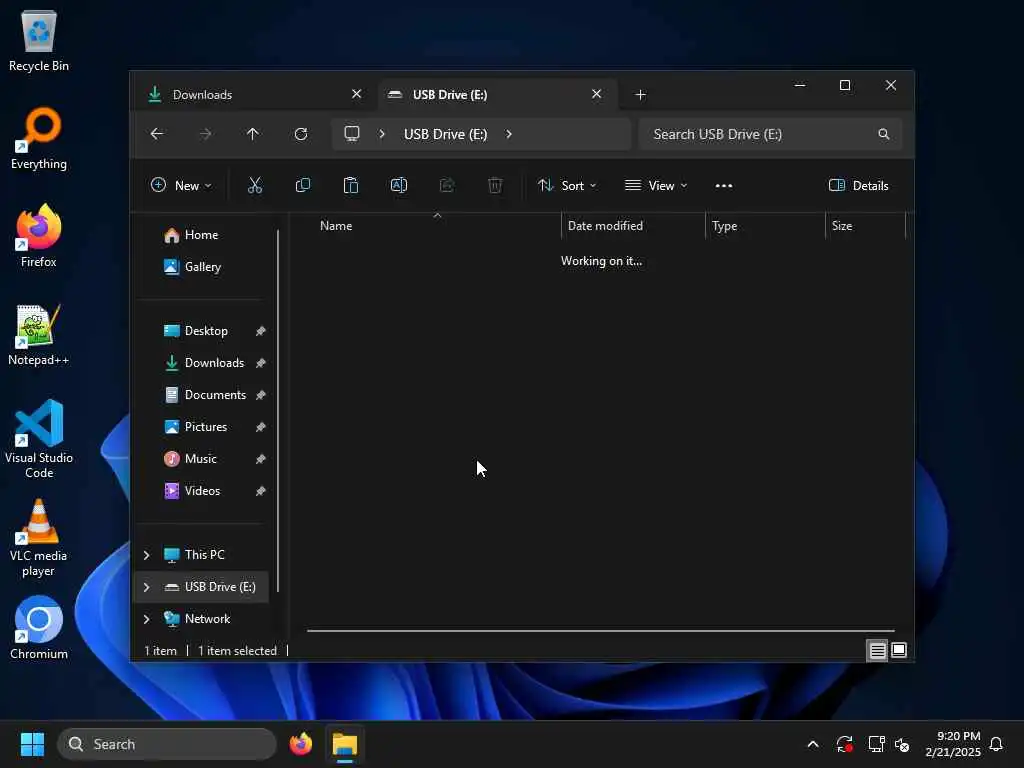Click the Share icon in toolbar
The image size is (1024, 768).
click(447, 185)
